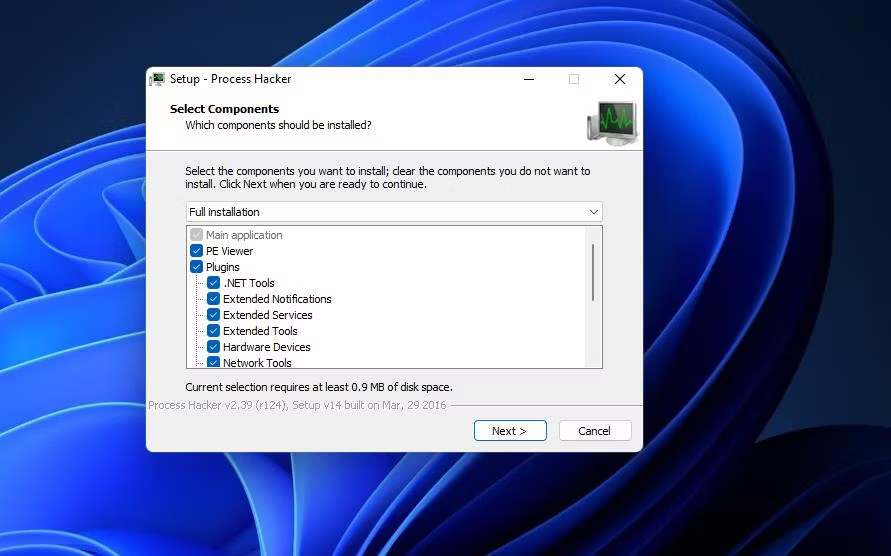The height and width of the screenshot is (556, 891).
Task: Click the disk space requirement text
Action: 319,387
